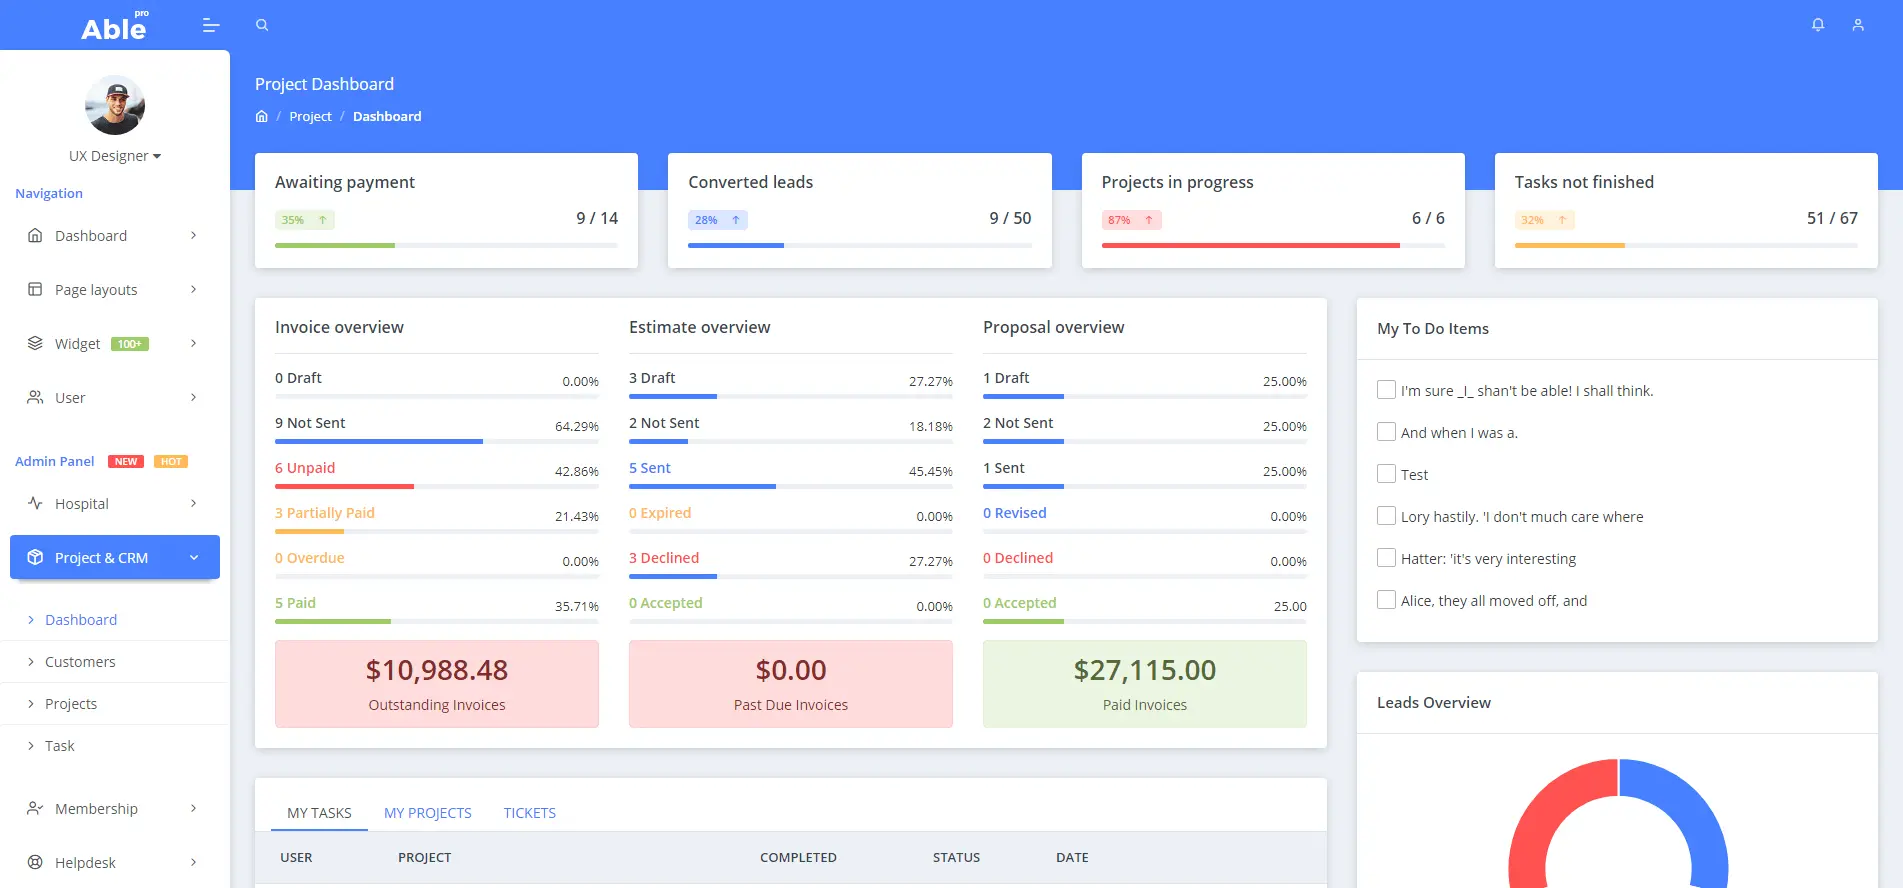Expand the Membership menu chevron
Screen dimensions: 1903x888
(x=193, y=808)
